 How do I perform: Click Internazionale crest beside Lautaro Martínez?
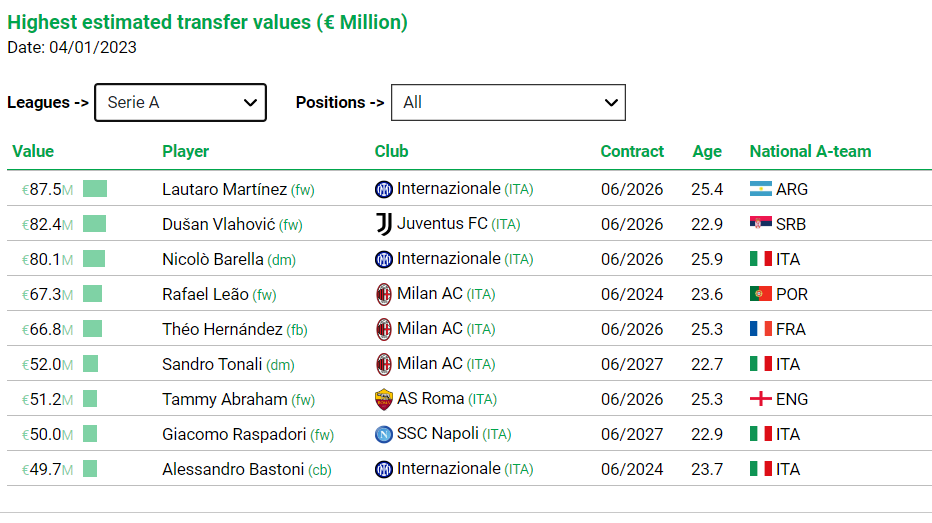click(384, 189)
